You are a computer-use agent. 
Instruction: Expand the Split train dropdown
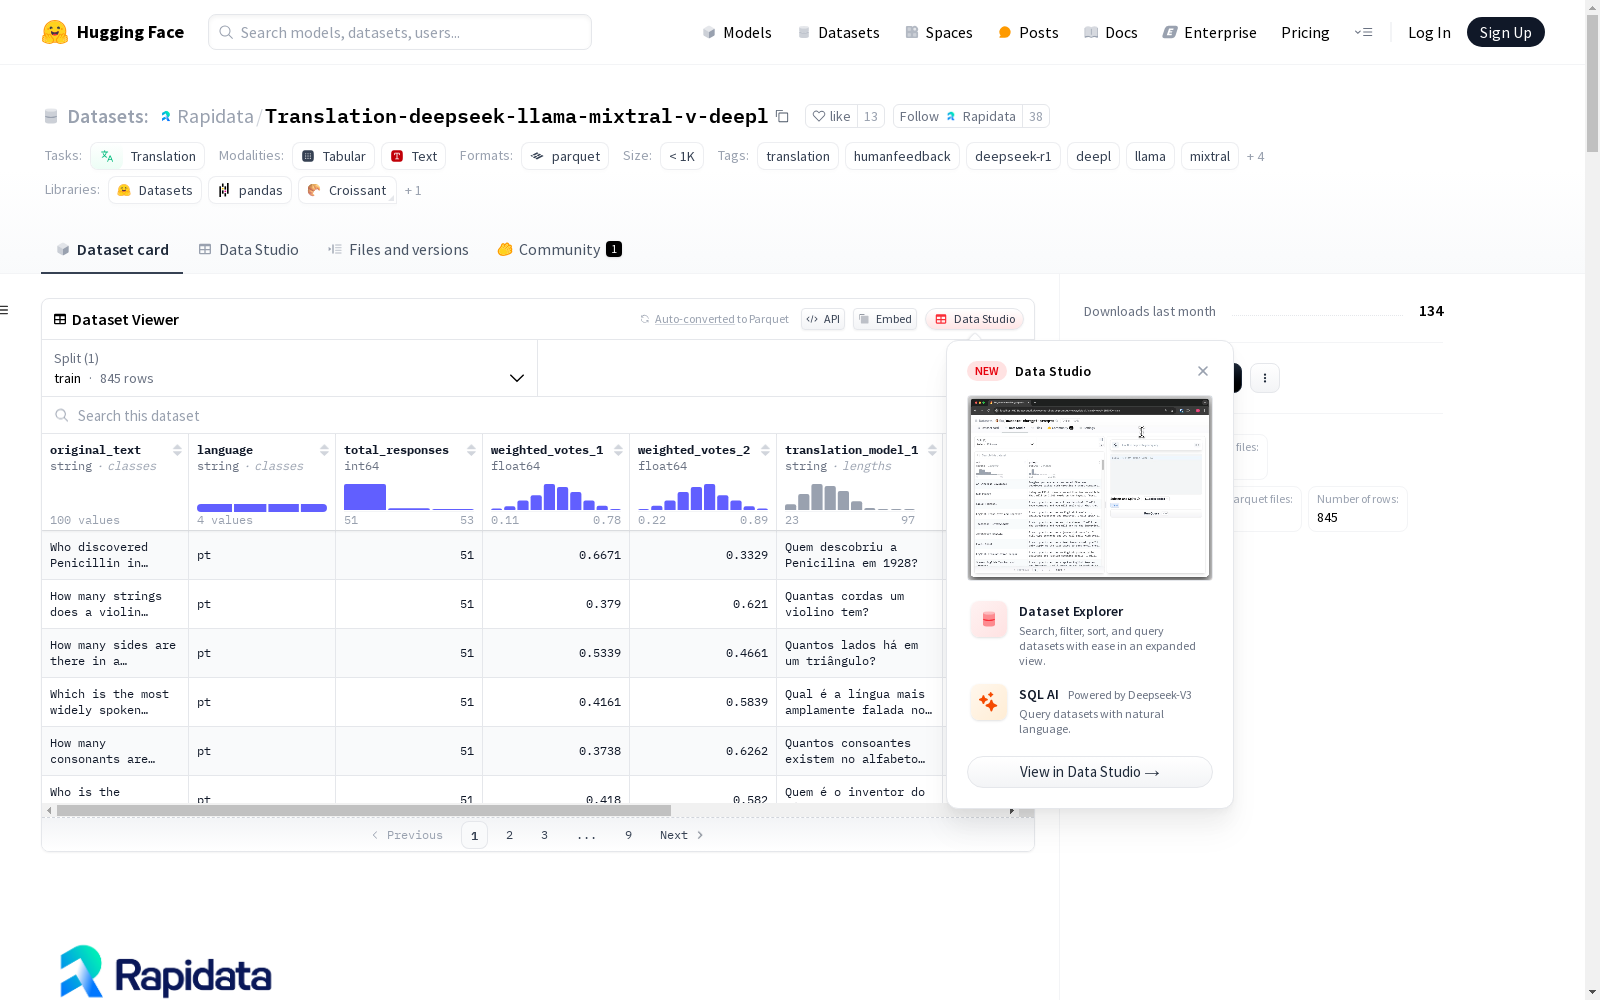click(290, 368)
